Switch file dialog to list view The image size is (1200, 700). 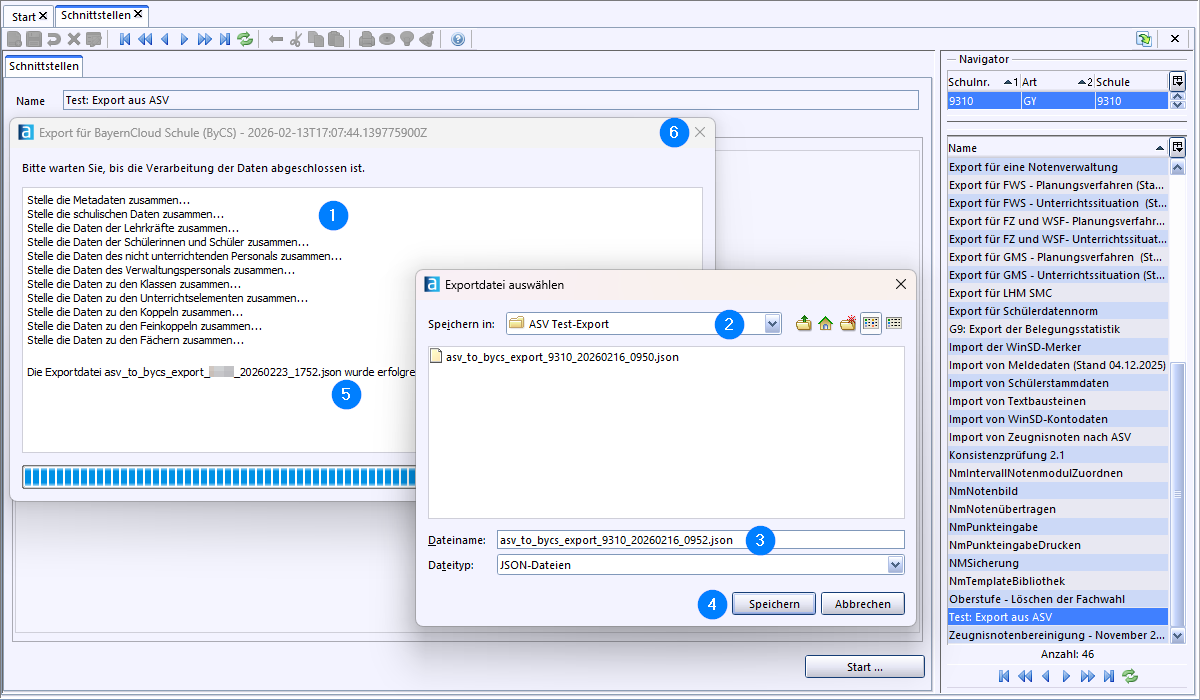click(871, 323)
